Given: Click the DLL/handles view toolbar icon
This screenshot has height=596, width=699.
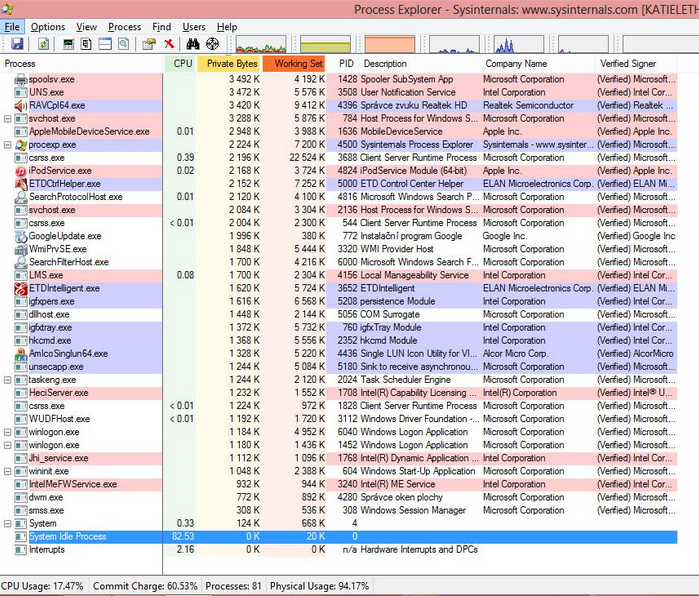Looking at the screenshot, I should 124,44.
